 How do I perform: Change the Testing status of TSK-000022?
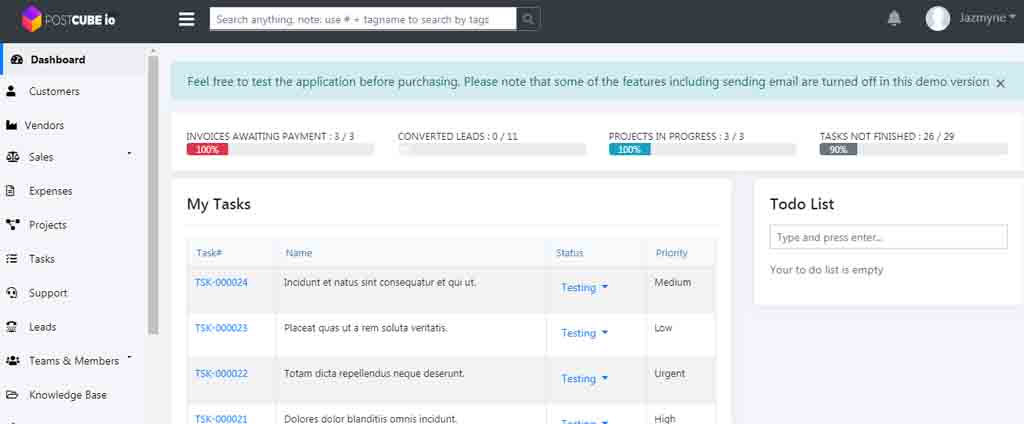coord(584,379)
